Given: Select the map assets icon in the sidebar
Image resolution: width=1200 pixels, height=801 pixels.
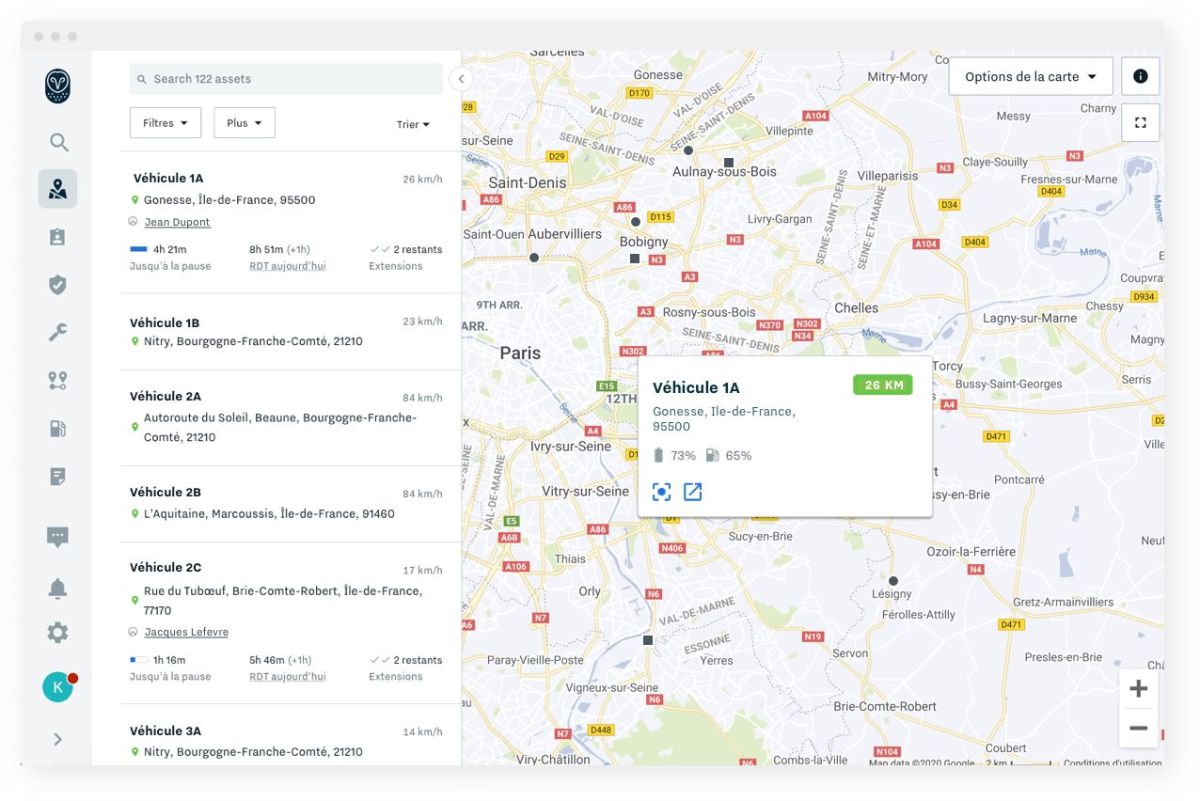Looking at the screenshot, I should tap(58, 189).
